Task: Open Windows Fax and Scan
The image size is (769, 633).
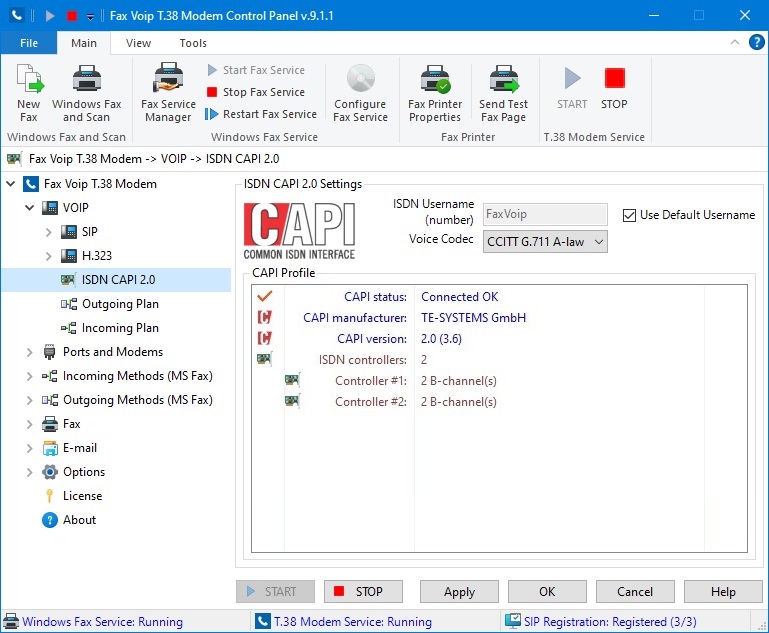Action: pos(87,93)
